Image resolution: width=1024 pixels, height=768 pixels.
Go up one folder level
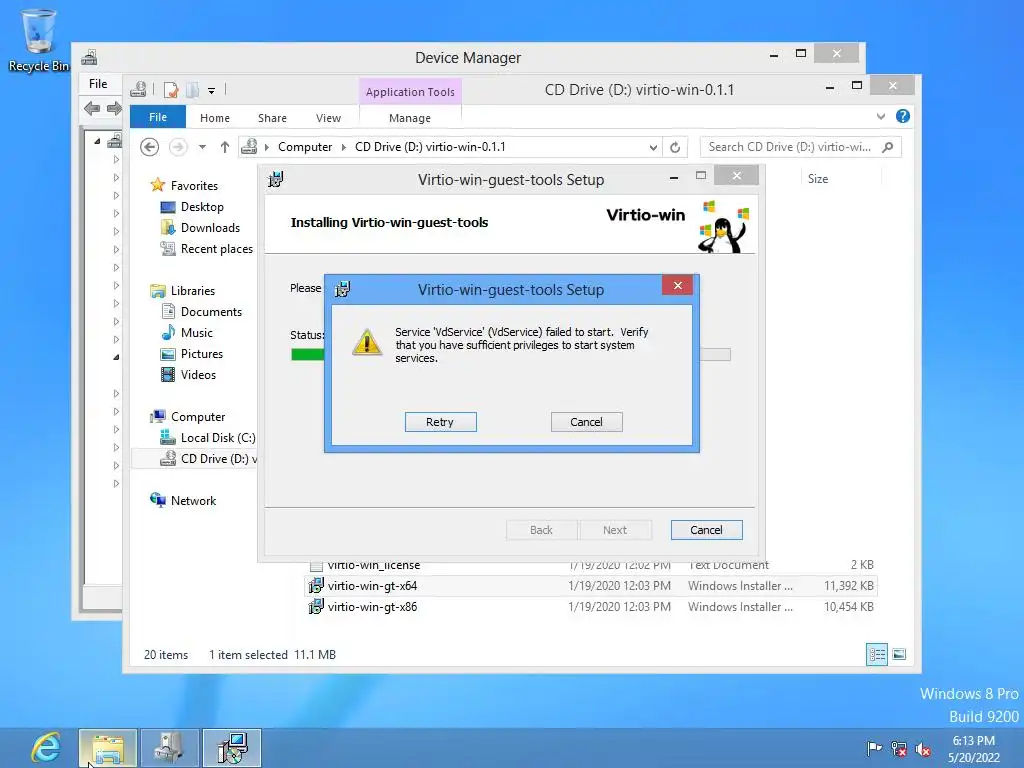[225, 147]
